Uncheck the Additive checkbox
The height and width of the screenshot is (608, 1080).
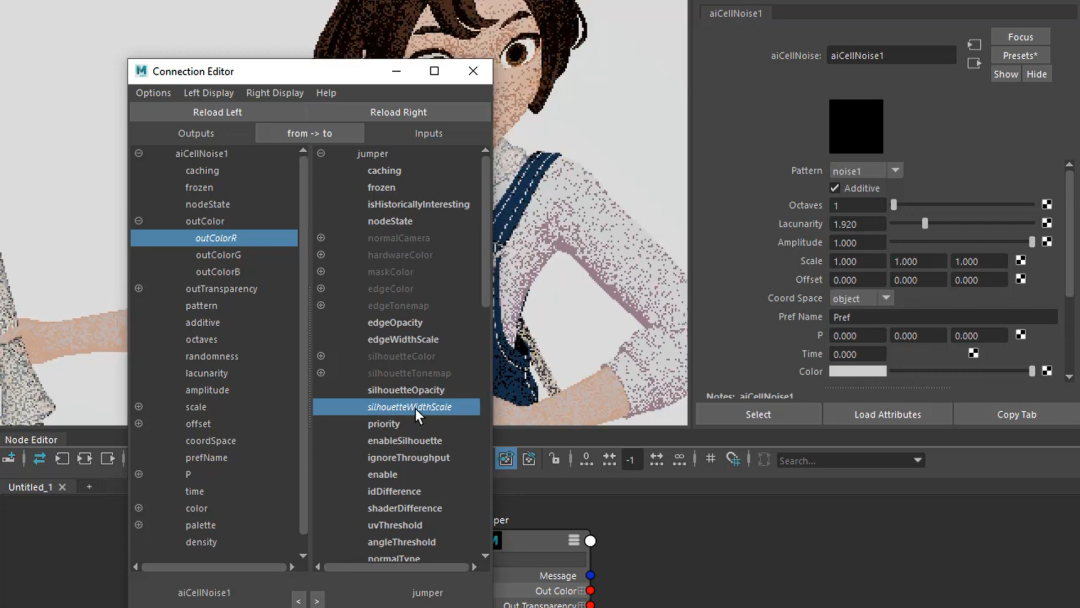click(836, 188)
